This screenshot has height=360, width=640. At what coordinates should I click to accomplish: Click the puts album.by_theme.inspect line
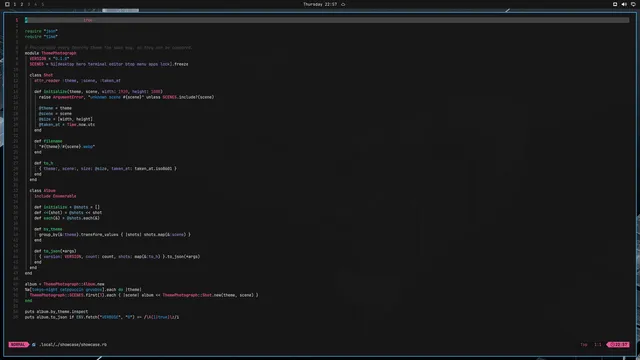pyautogui.click(x=56, y=311)
